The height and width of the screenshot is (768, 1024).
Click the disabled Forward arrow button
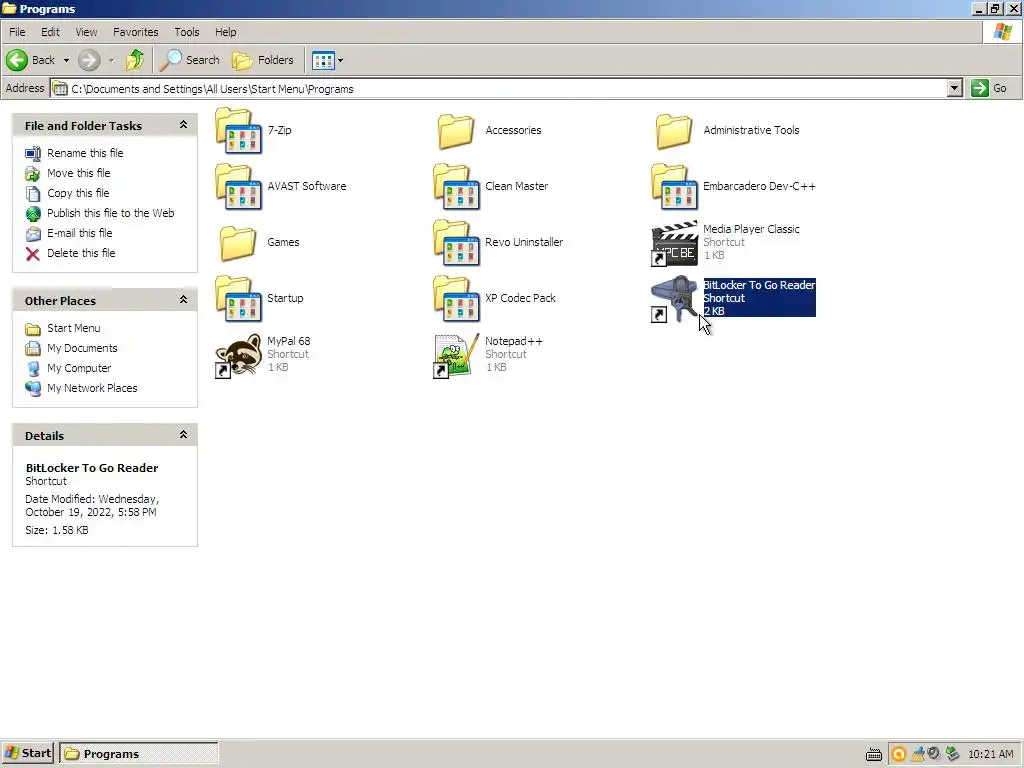pyautogui.click(x=89, y=60)
